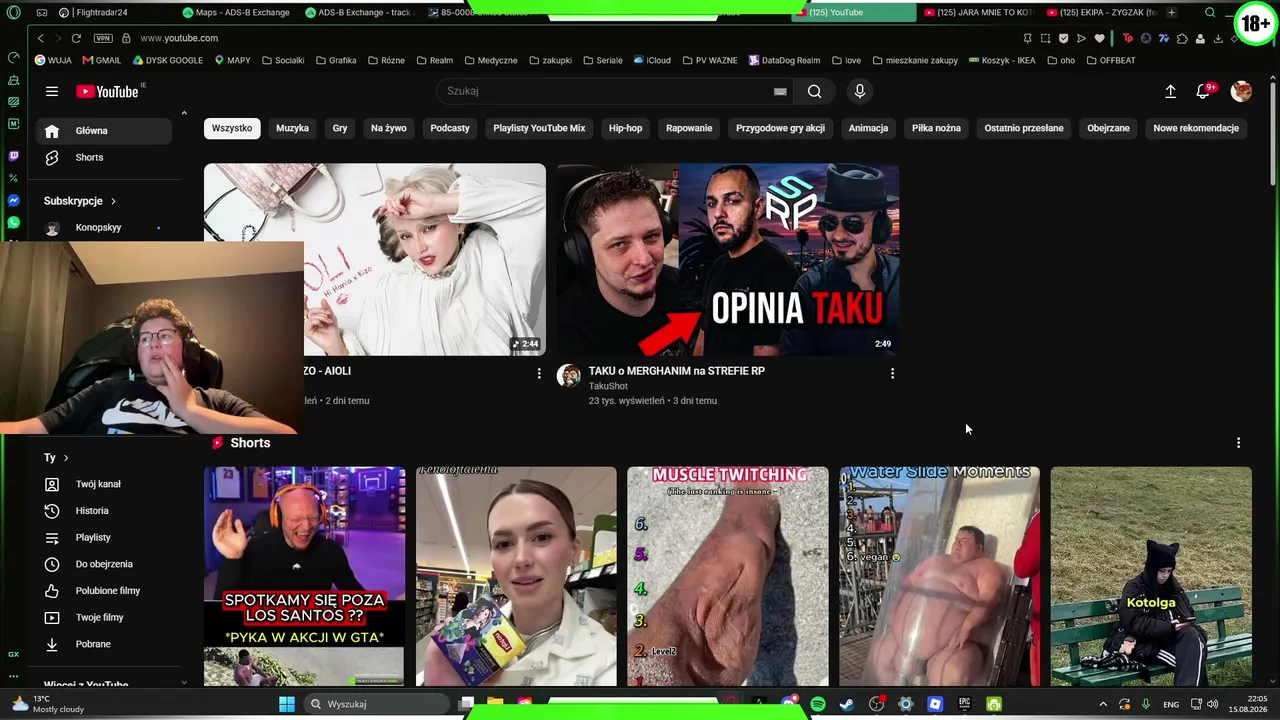Open the Medyczne bookmarks folder
Image resolution: width=1280 pixels, height=720 pixels.
[x=490, y=60]
